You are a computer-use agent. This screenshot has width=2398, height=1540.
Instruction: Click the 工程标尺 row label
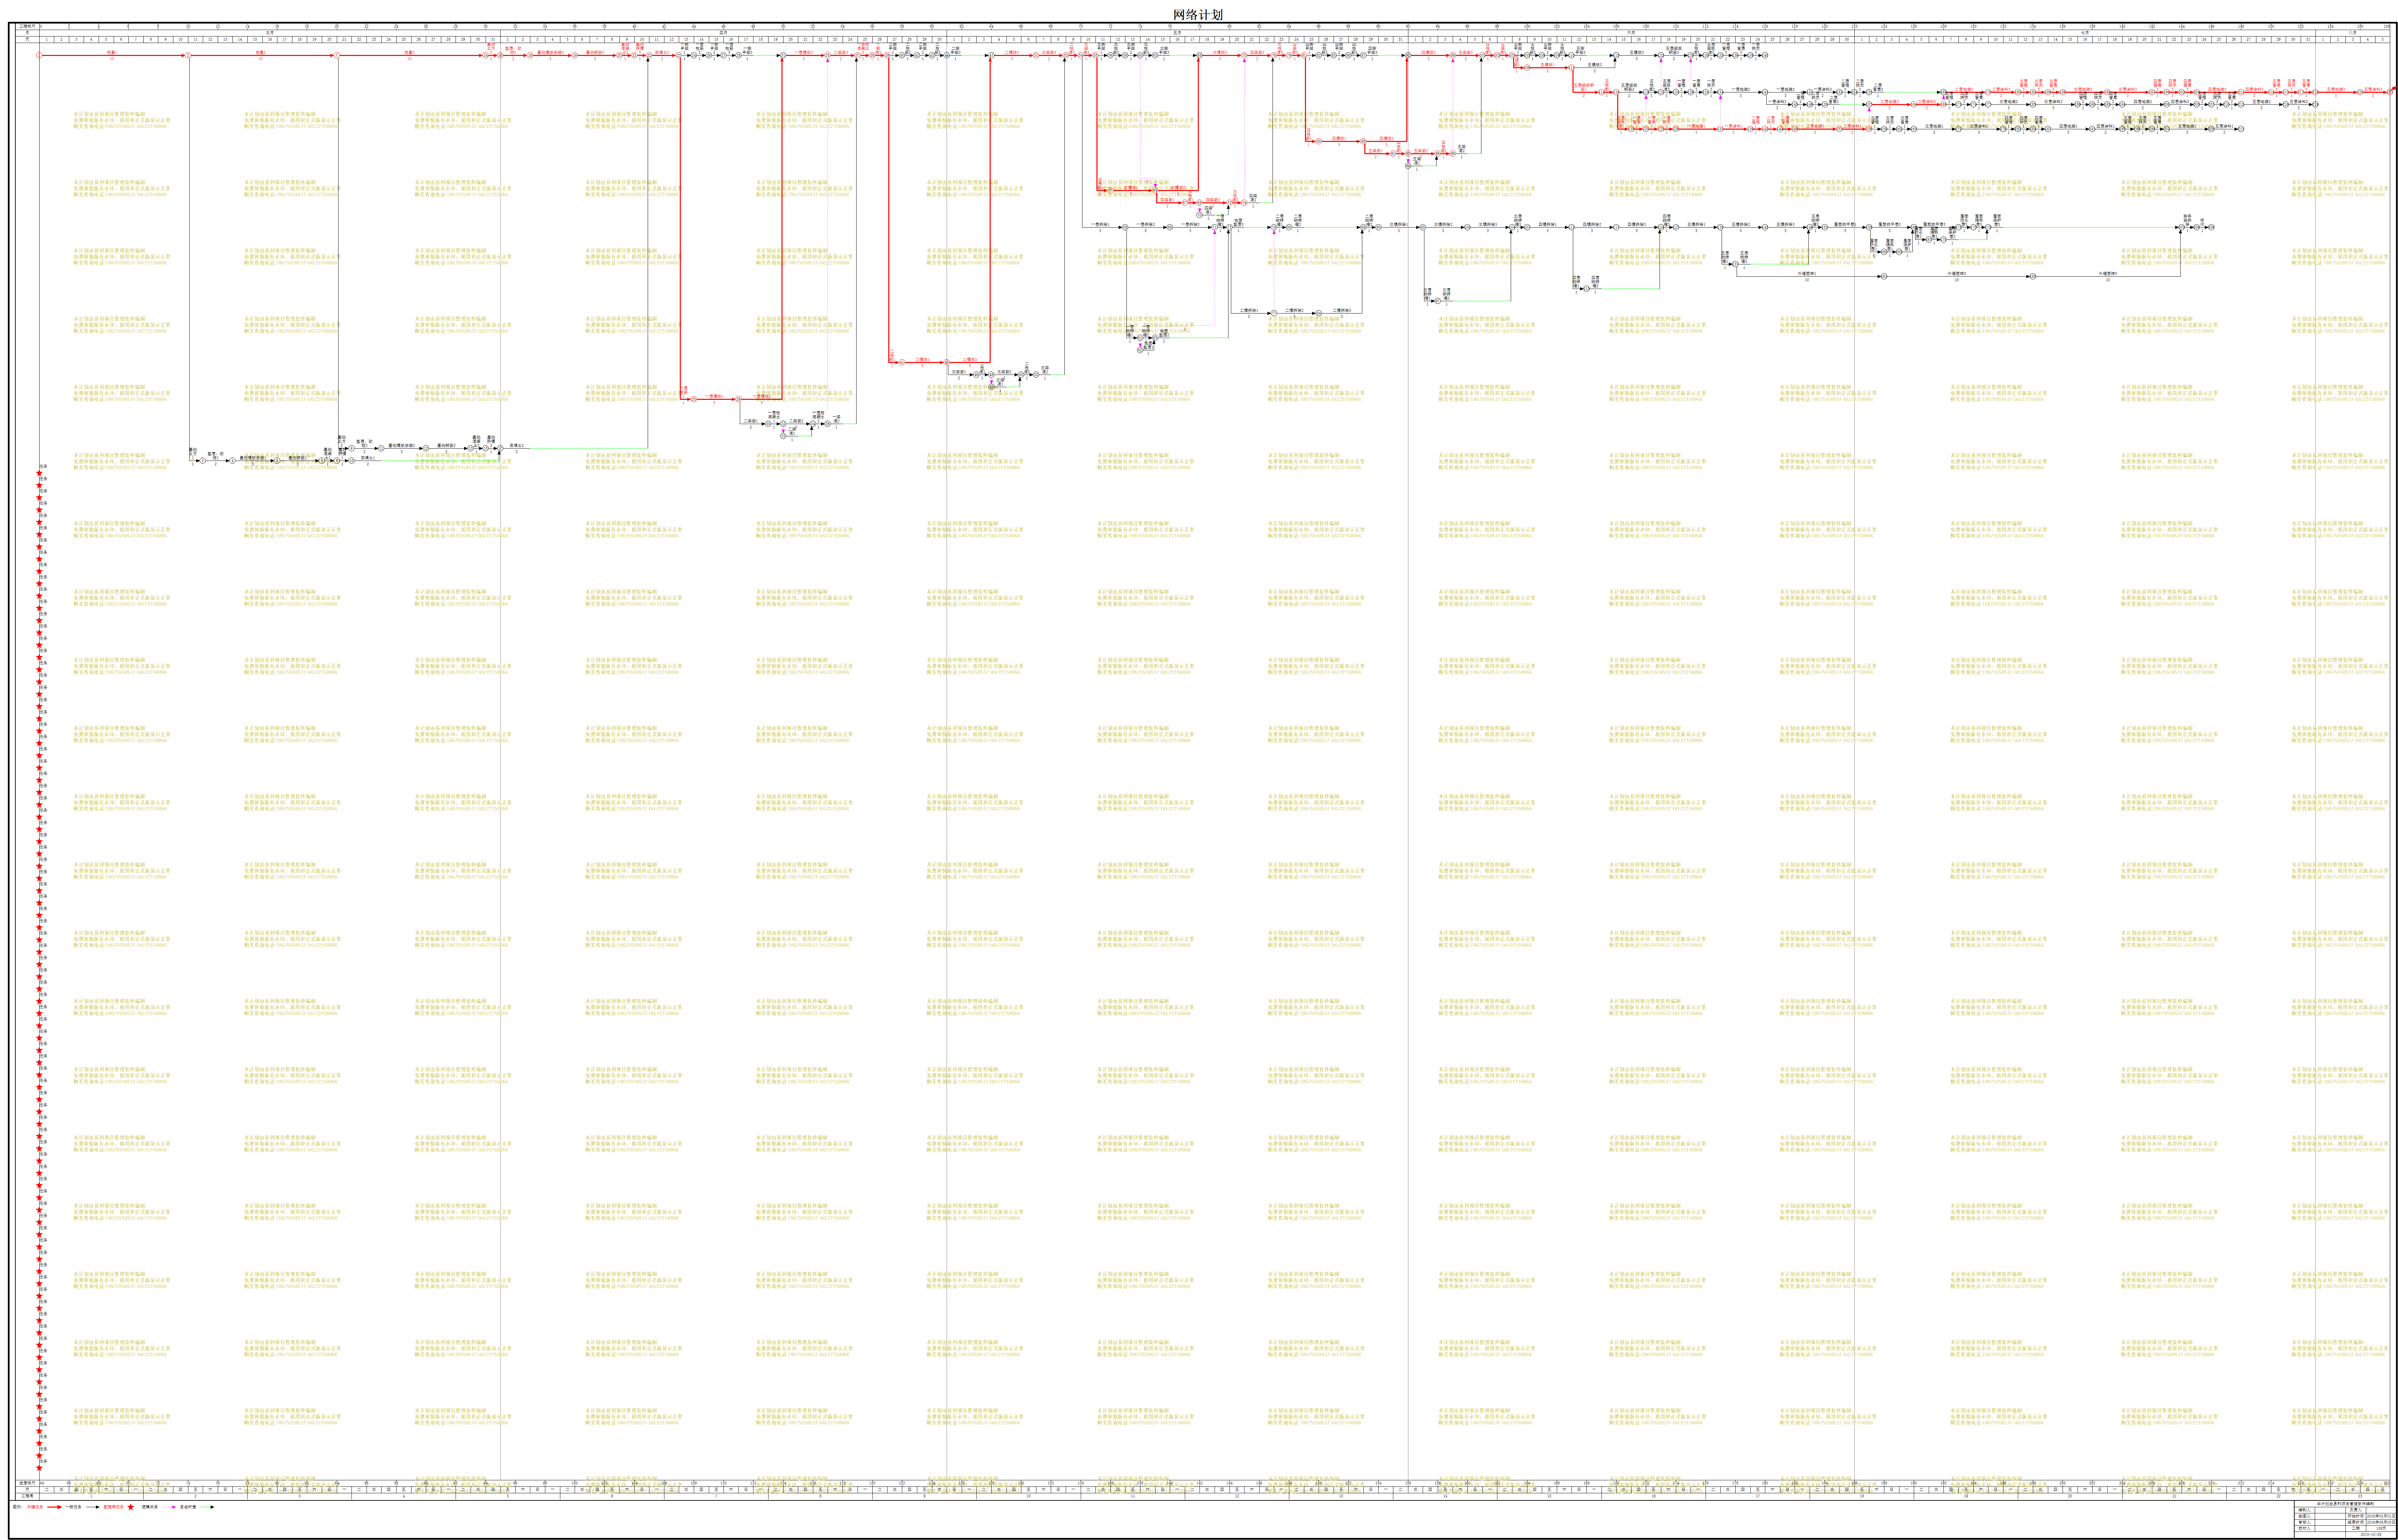coord(27,26)
